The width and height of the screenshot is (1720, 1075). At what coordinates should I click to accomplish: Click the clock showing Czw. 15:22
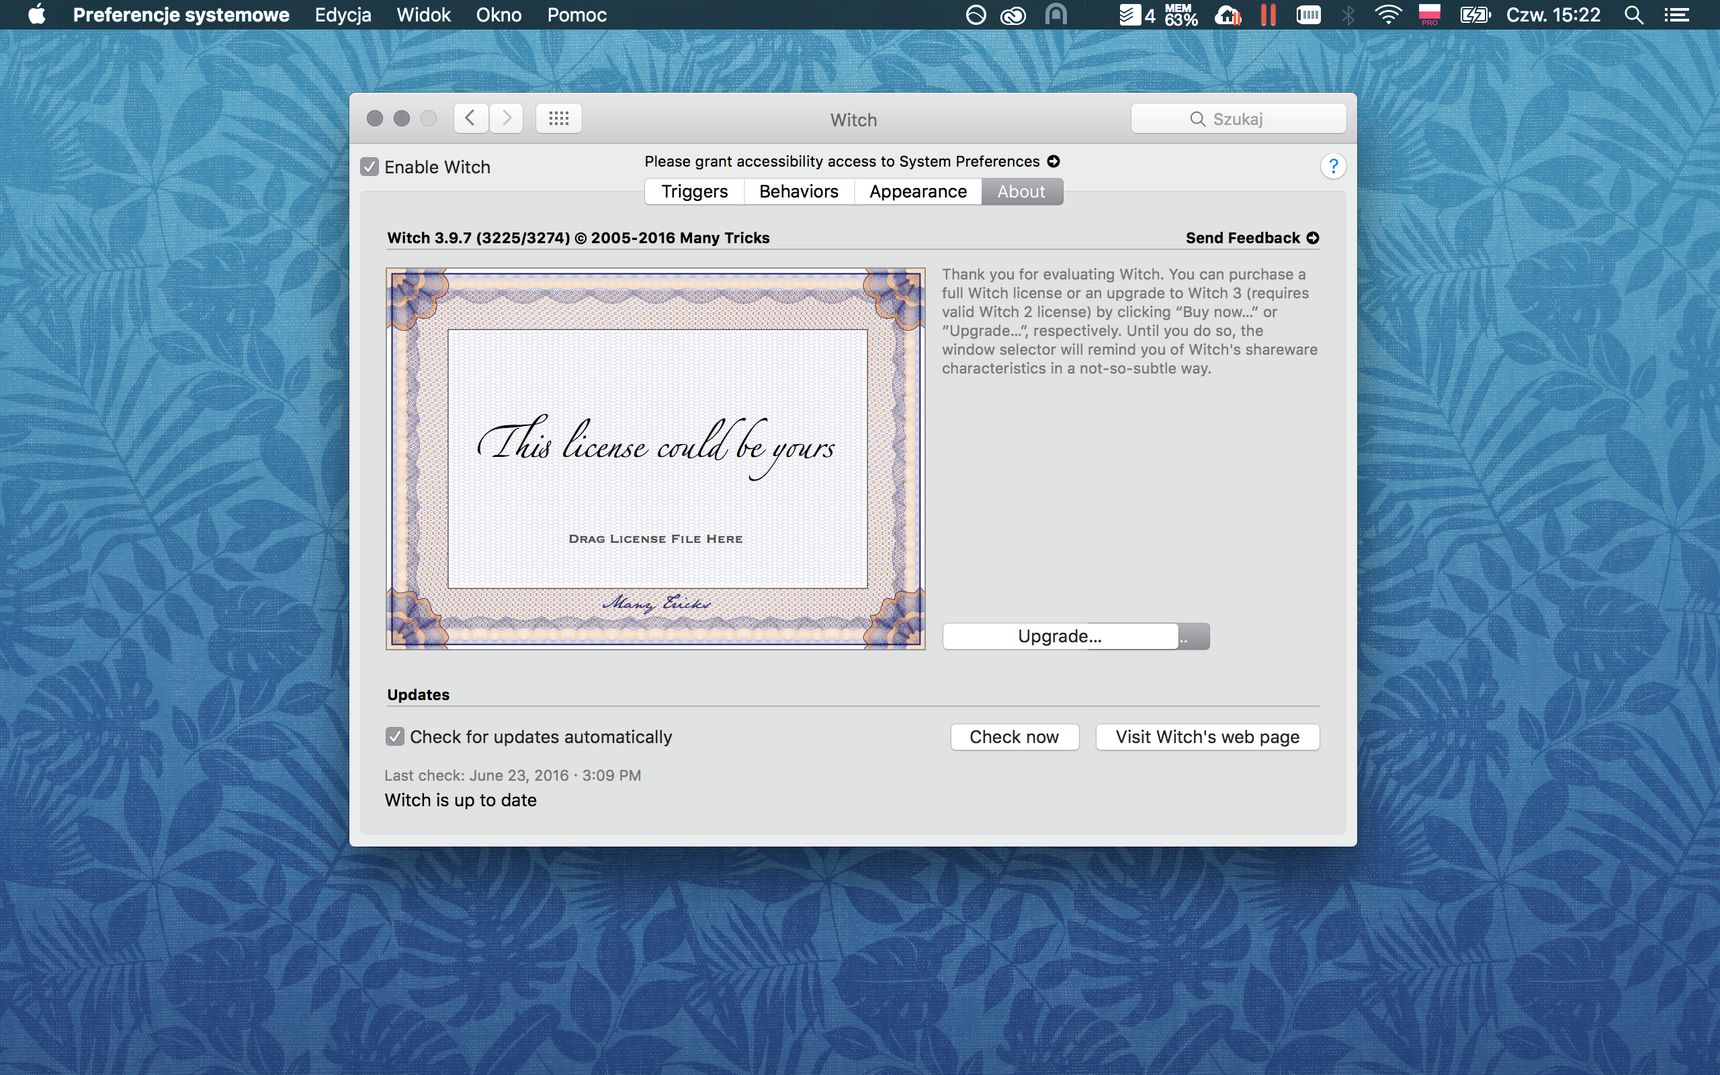pos(1553,15)
